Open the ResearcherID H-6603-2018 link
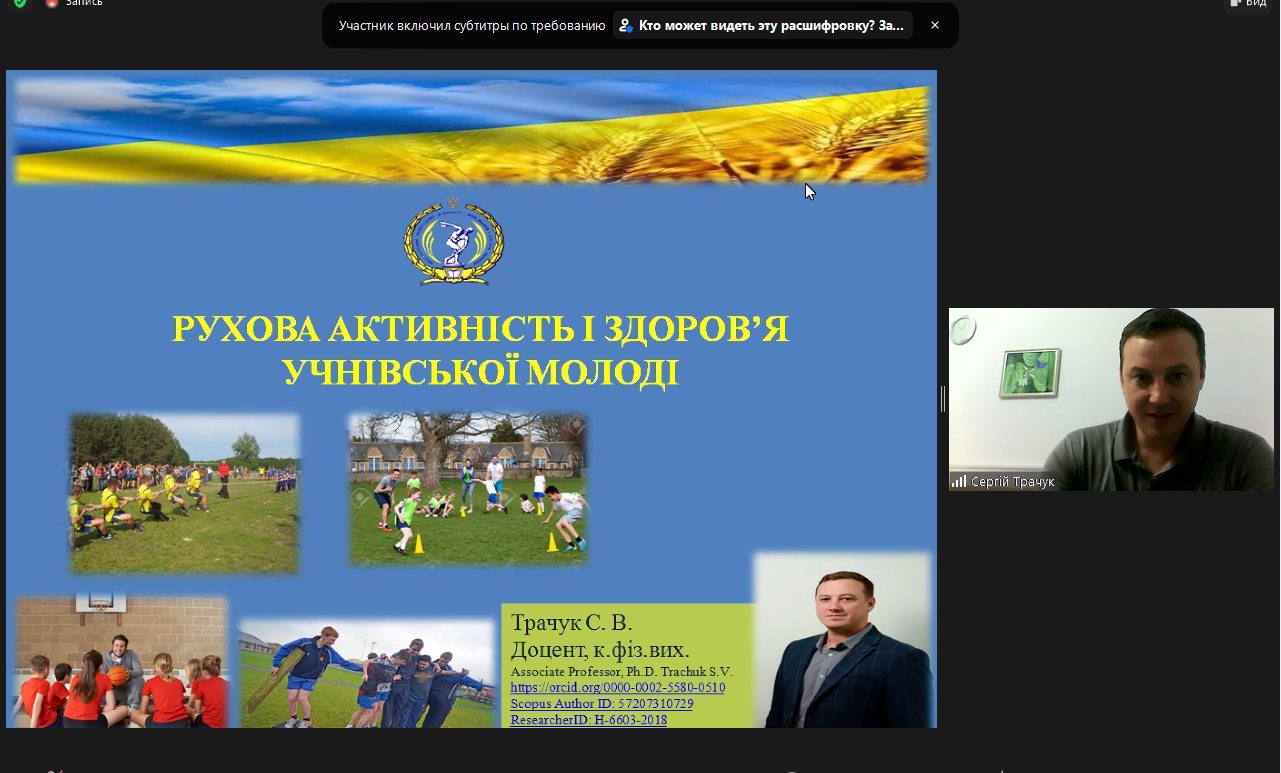Viewport: 1281px width, 773px height. (x=588, y=720)
